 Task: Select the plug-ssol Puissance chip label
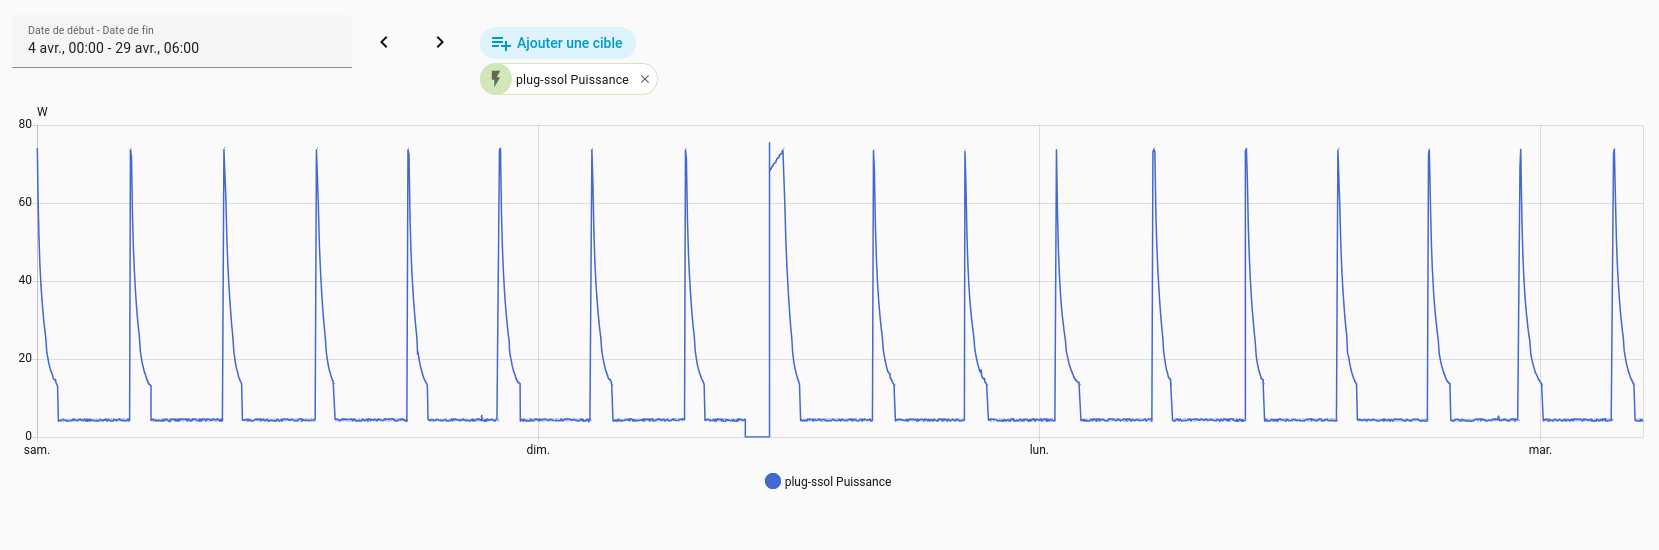[x=572, y=80]
